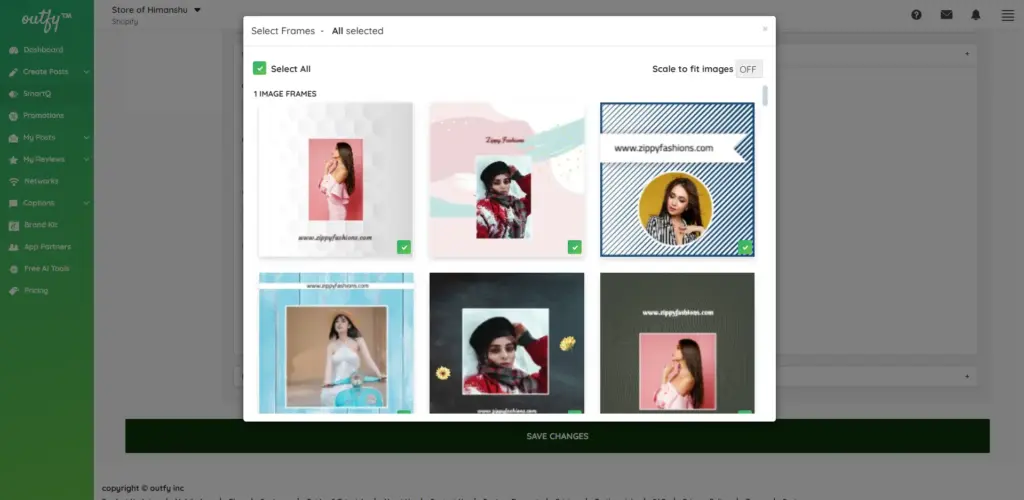Deselect the green check on hexagon frame
Viewport: 1024px width, 500px height.
click(403, 247)
